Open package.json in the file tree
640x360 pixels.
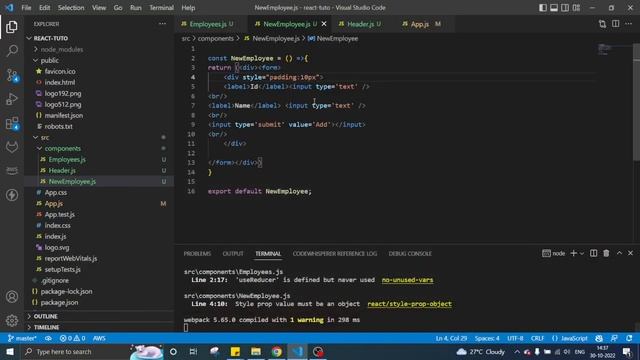[100, 302]
